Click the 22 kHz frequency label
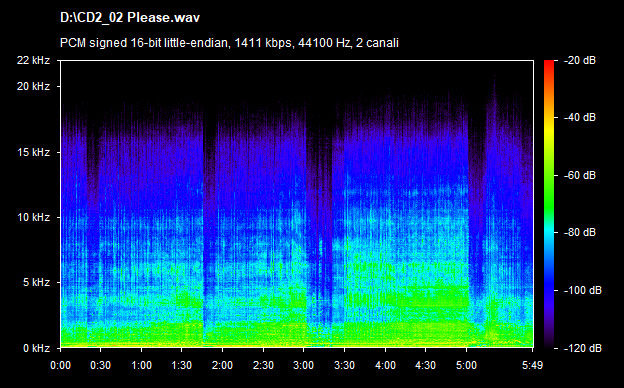This screenshot has width=624, height=388. tap(33, 60)
